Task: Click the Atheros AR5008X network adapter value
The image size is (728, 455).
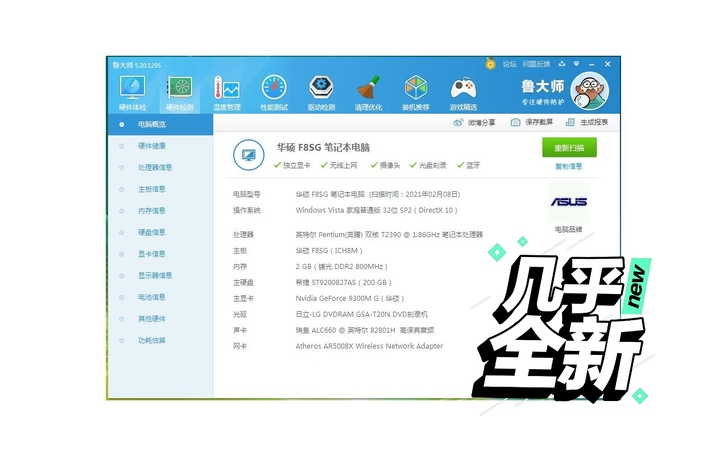Action: point(369,346)
